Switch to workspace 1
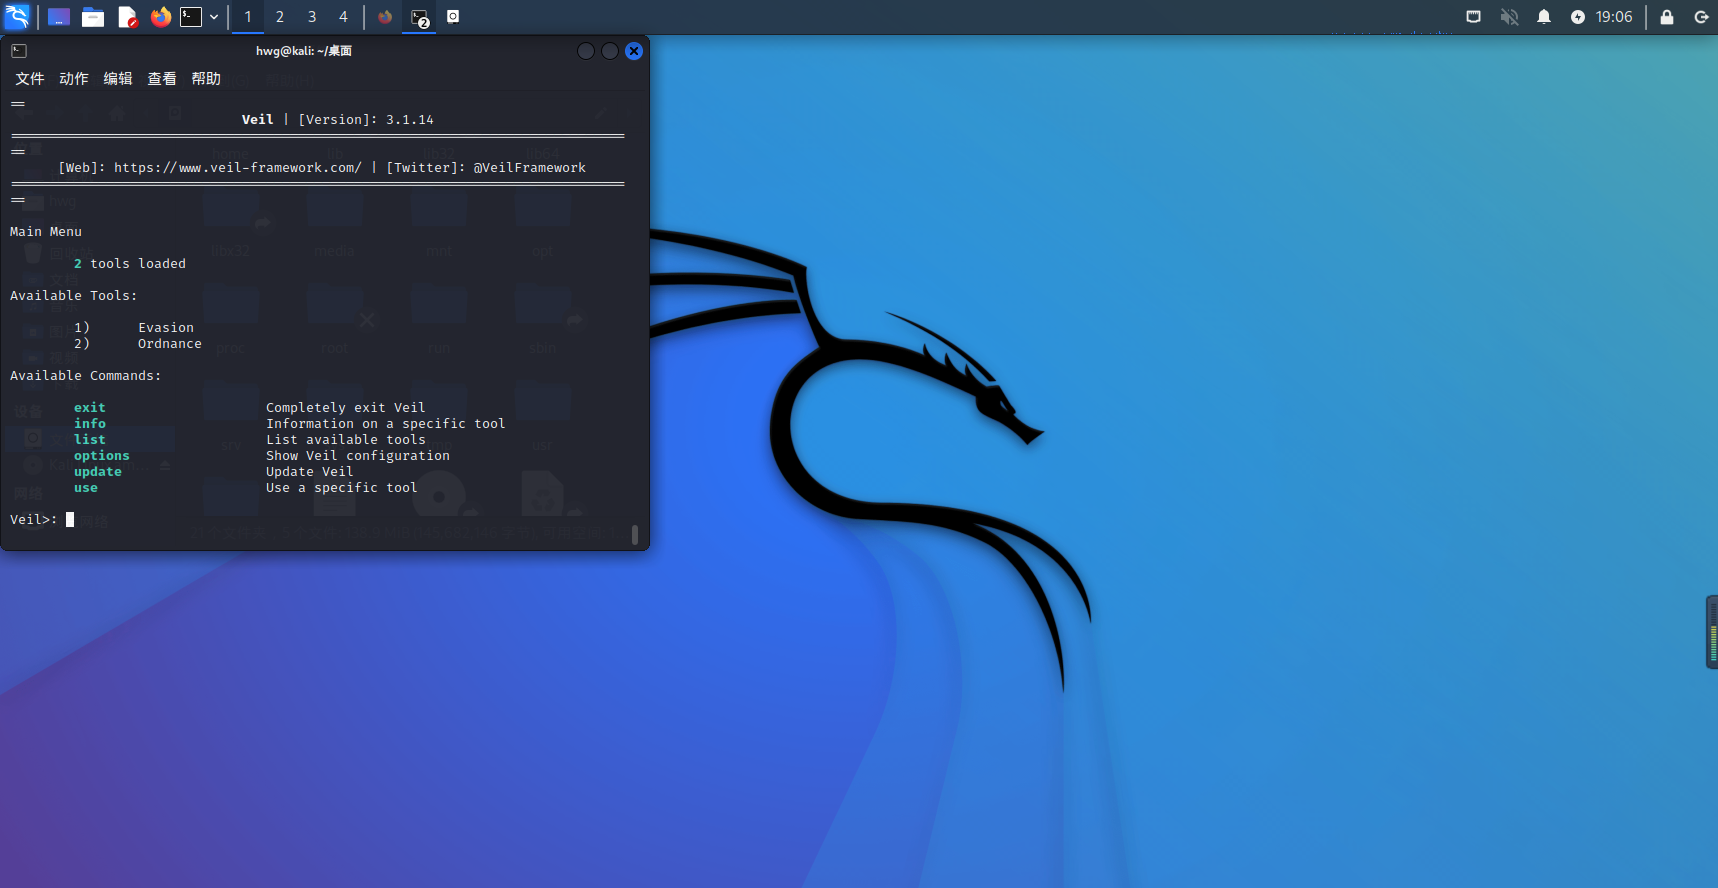This screenshot has height=888, width=1718. point(248,17)
